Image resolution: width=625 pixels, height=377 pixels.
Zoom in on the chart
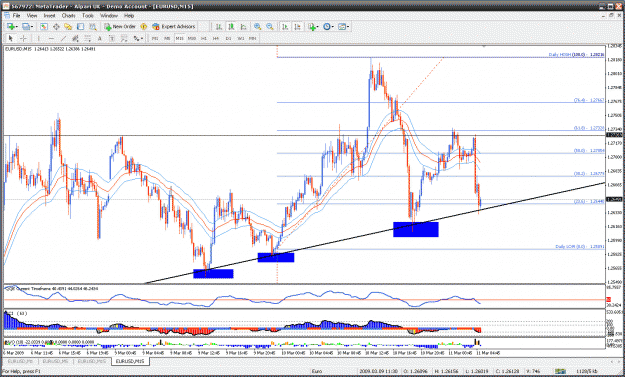(x=257, y=26)
